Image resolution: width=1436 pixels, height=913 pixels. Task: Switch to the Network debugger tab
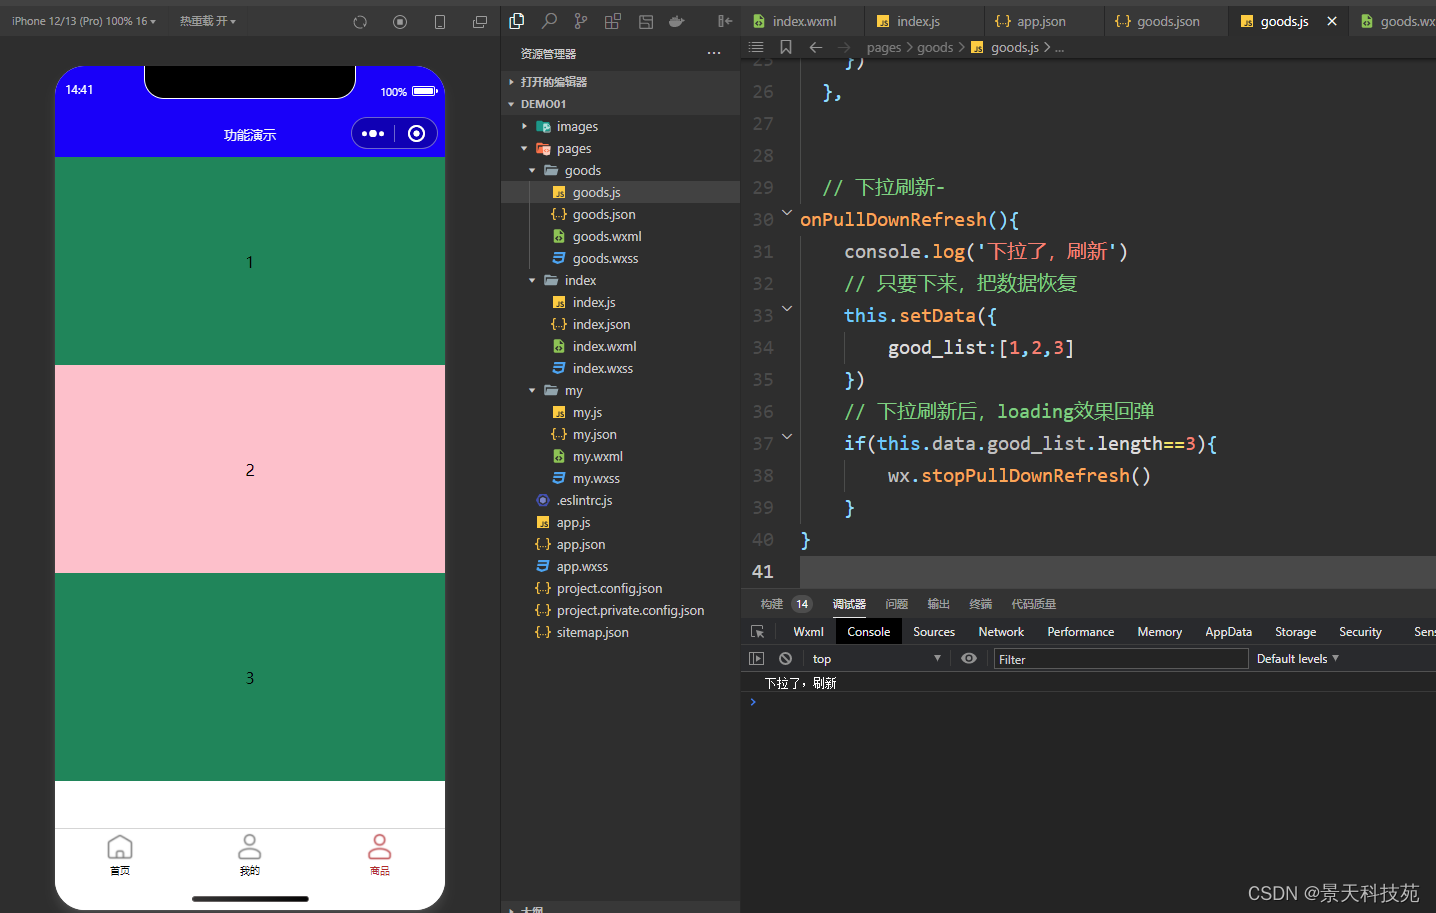point(1001,632)
